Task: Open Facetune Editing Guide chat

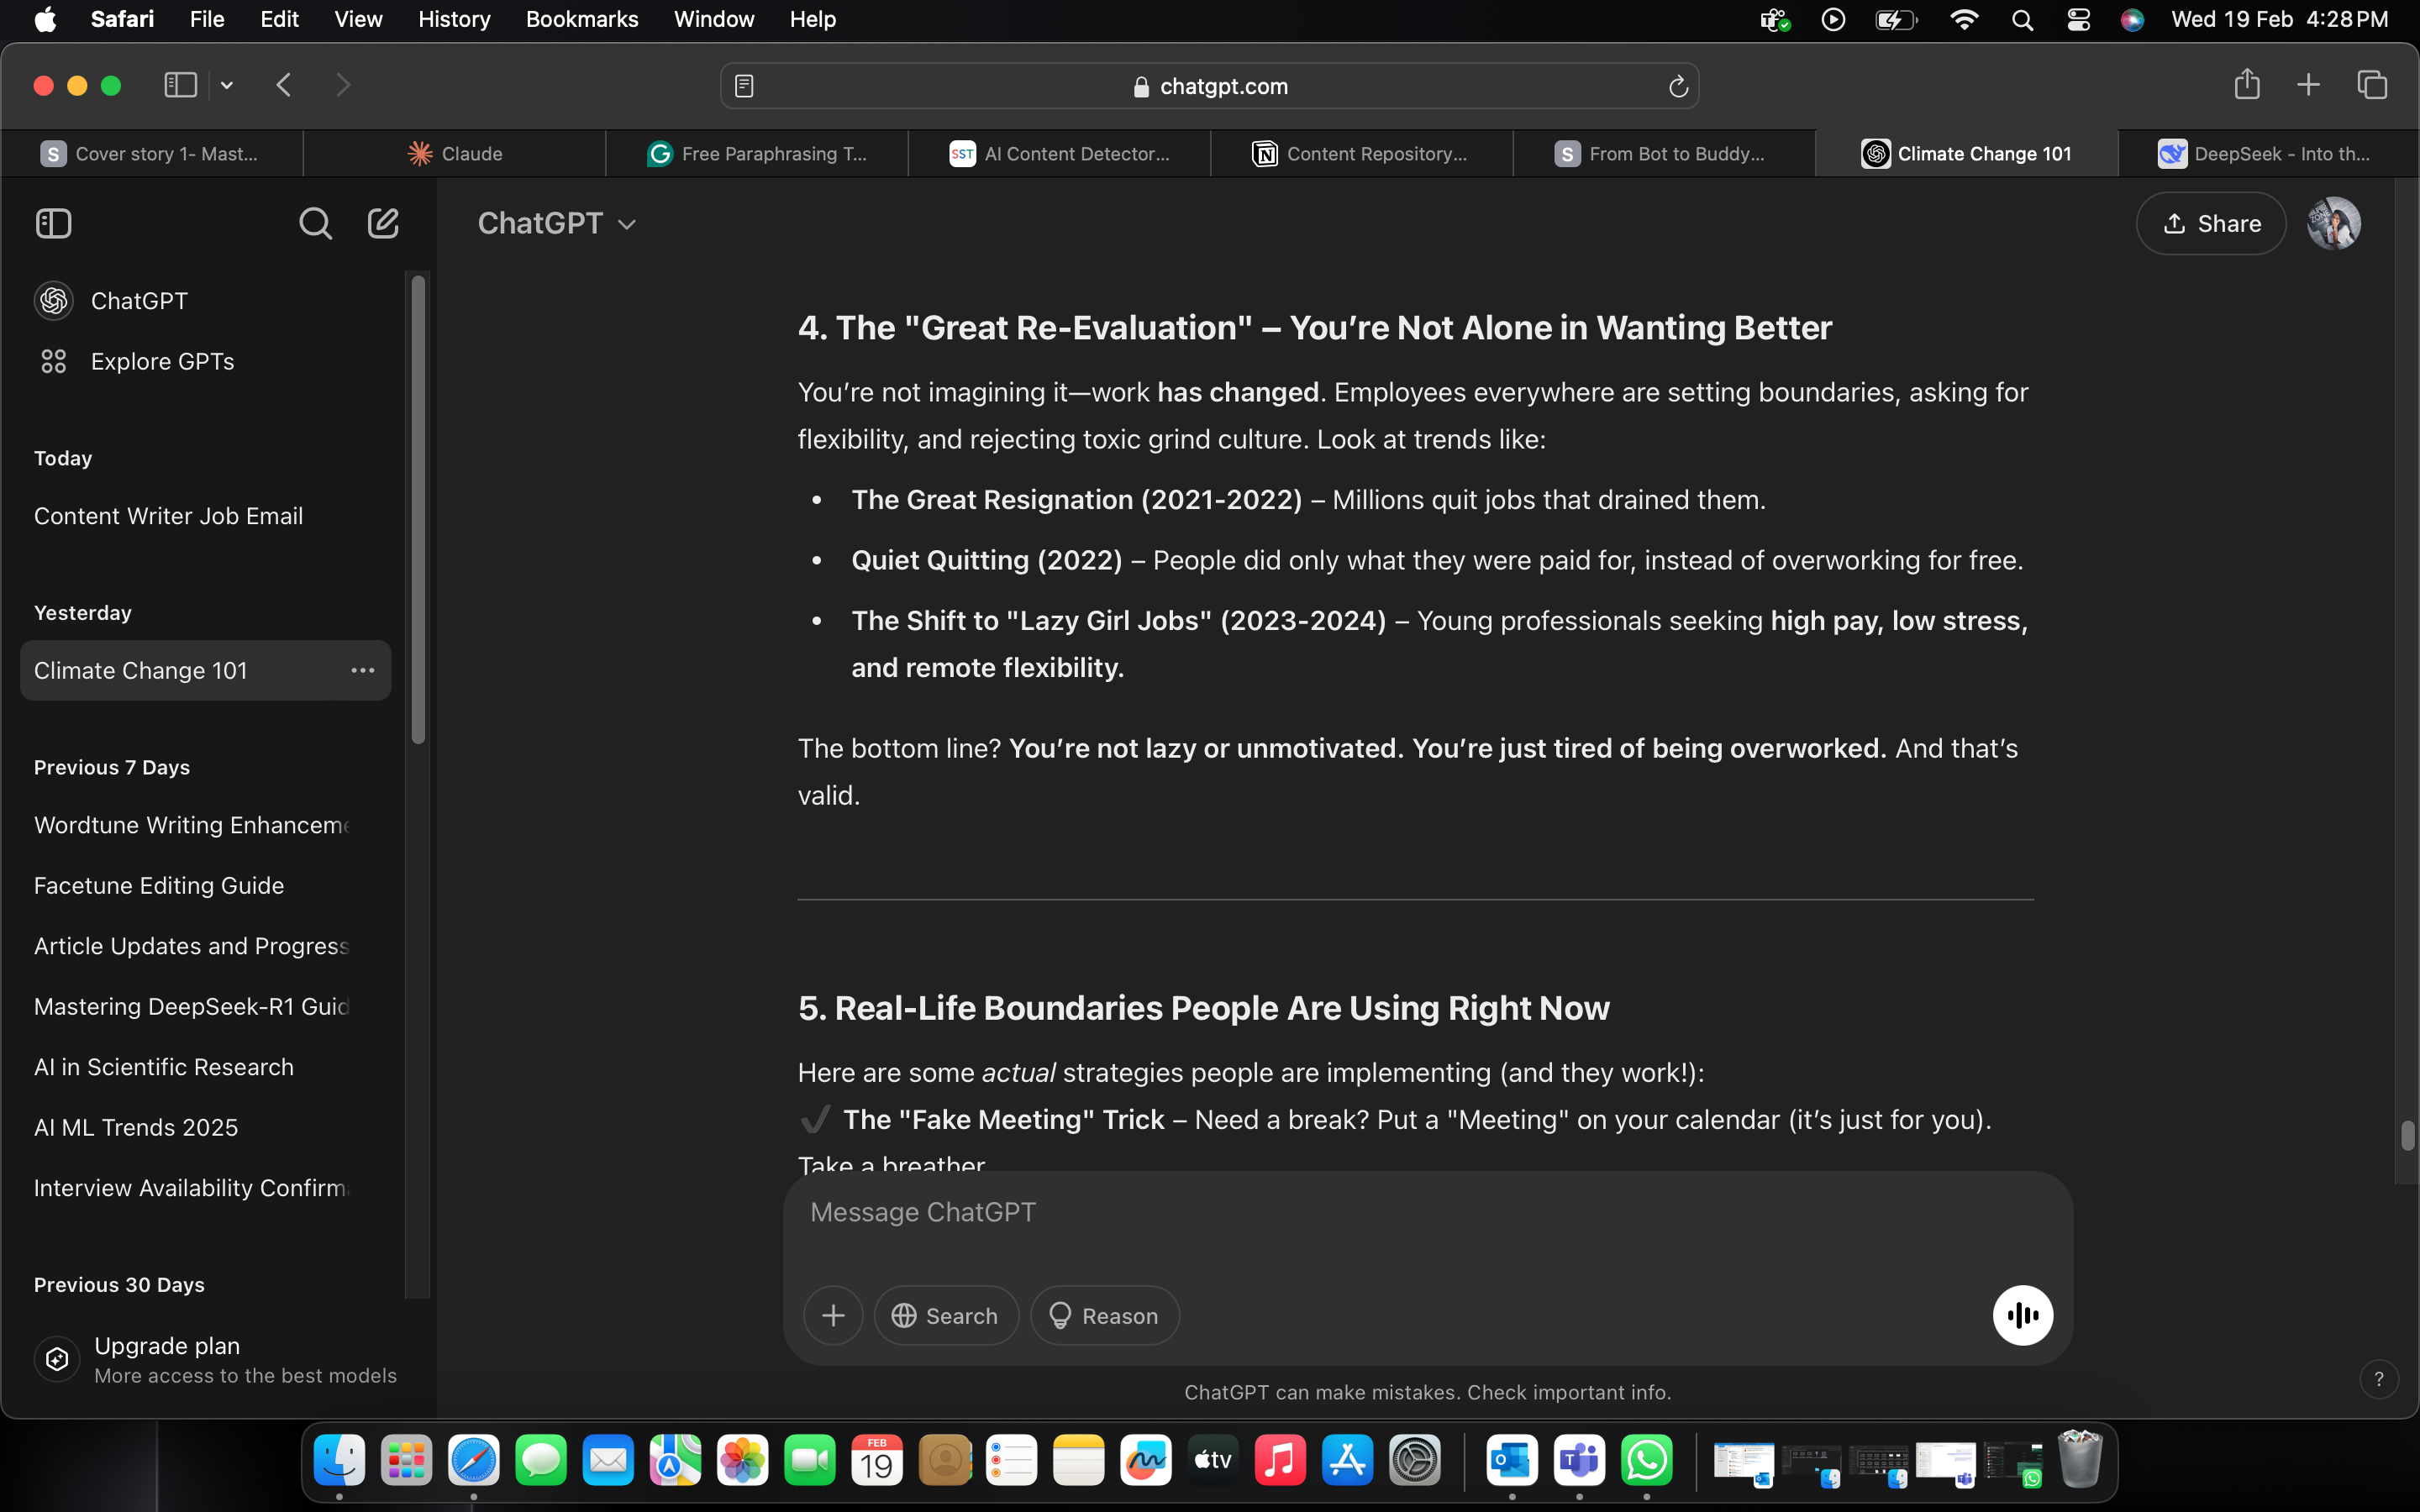Action: click(205, 886)
